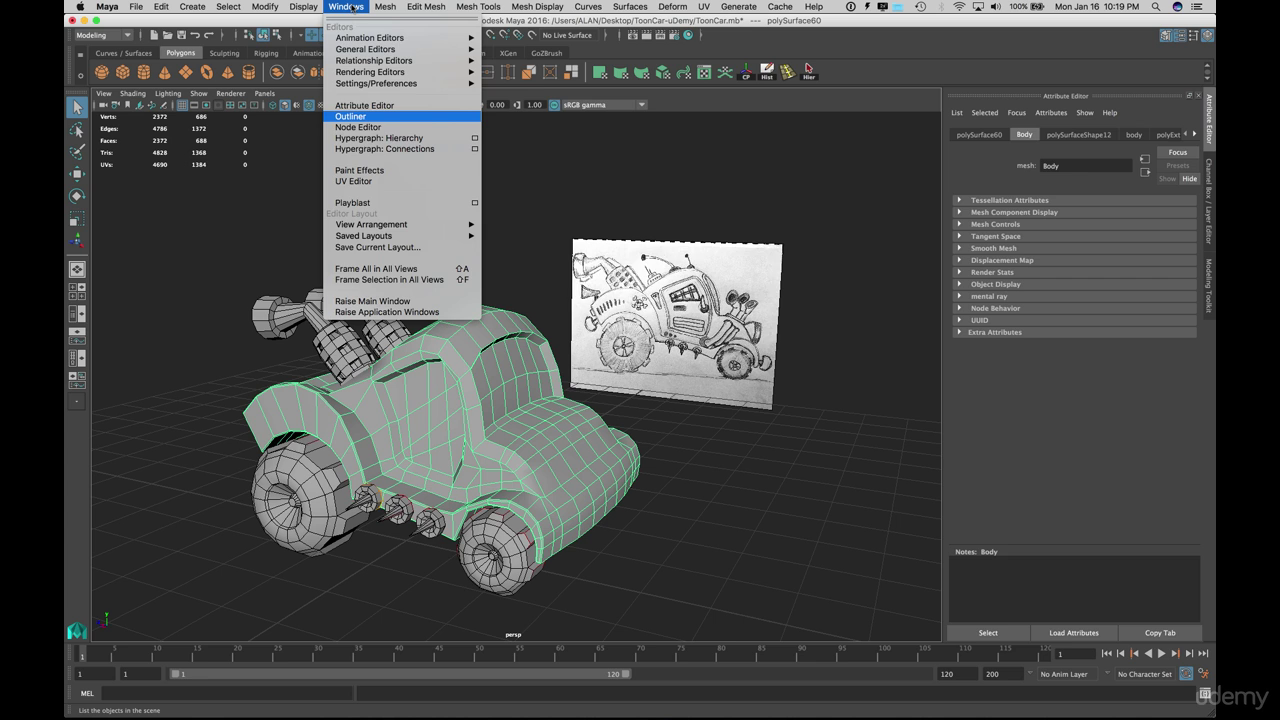The image size is (1280, 720).
Task: Click the Load Attributes button
Action: (1074, 633)
